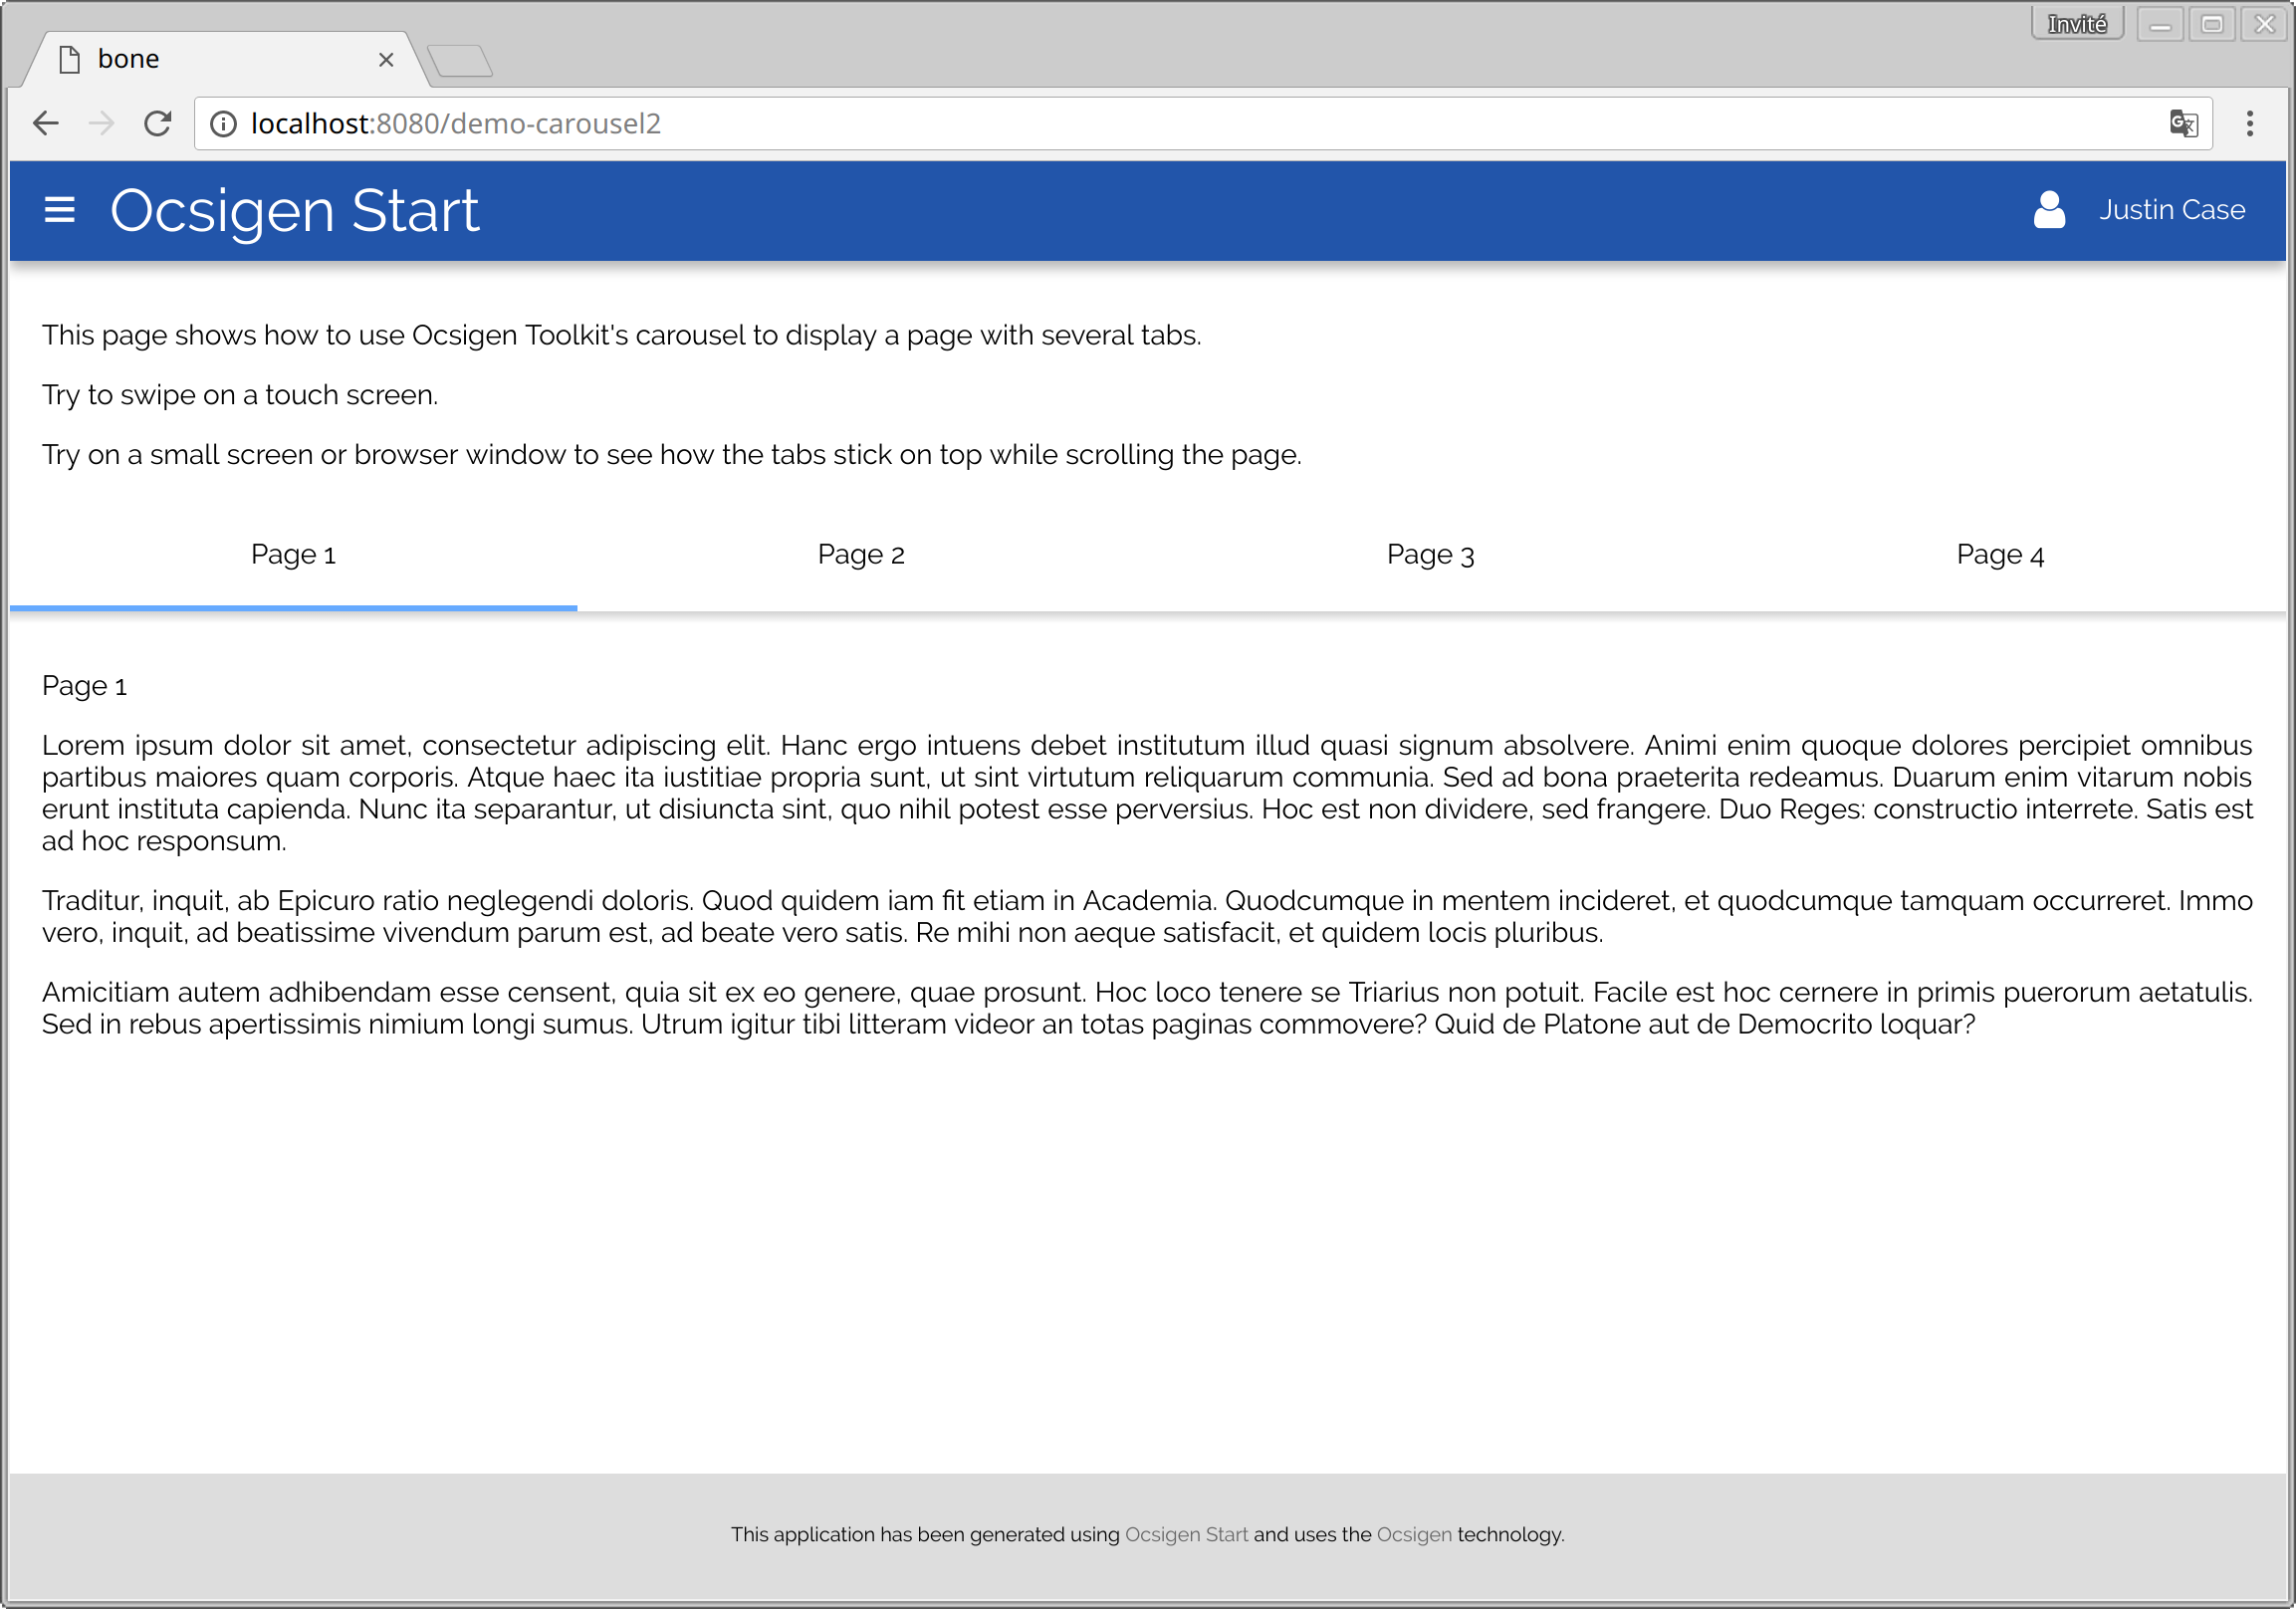2296x1610 pixels.
Task: Close the bone browser tab
Action: coord(386,60)
